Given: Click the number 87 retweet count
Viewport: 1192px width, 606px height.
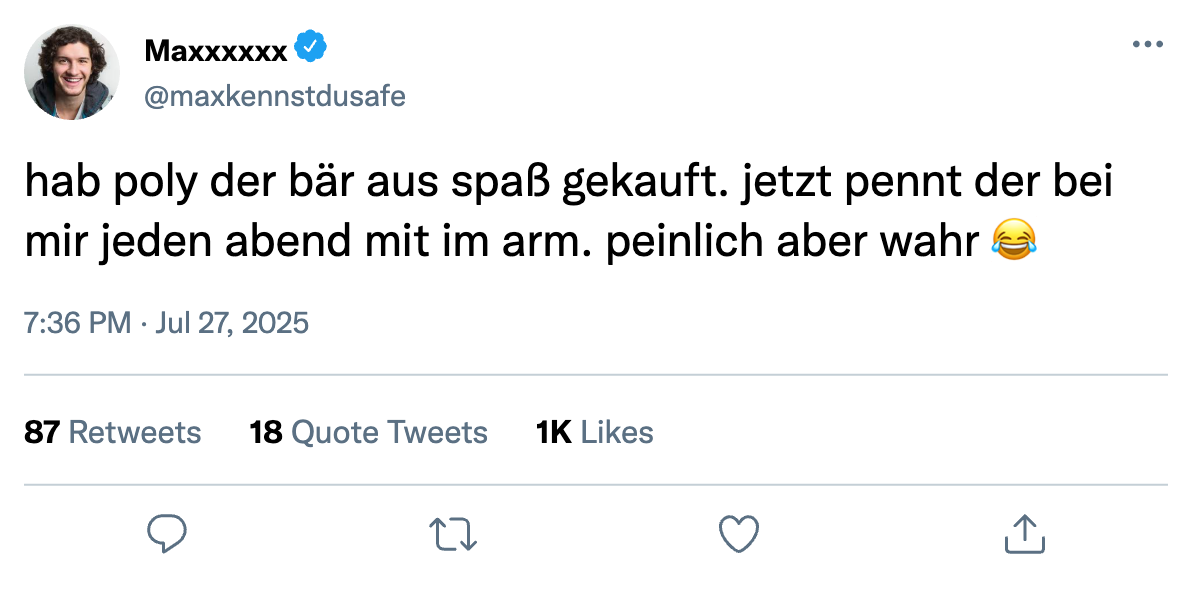Looking at the screenshot, I should [x=42, y=432].
